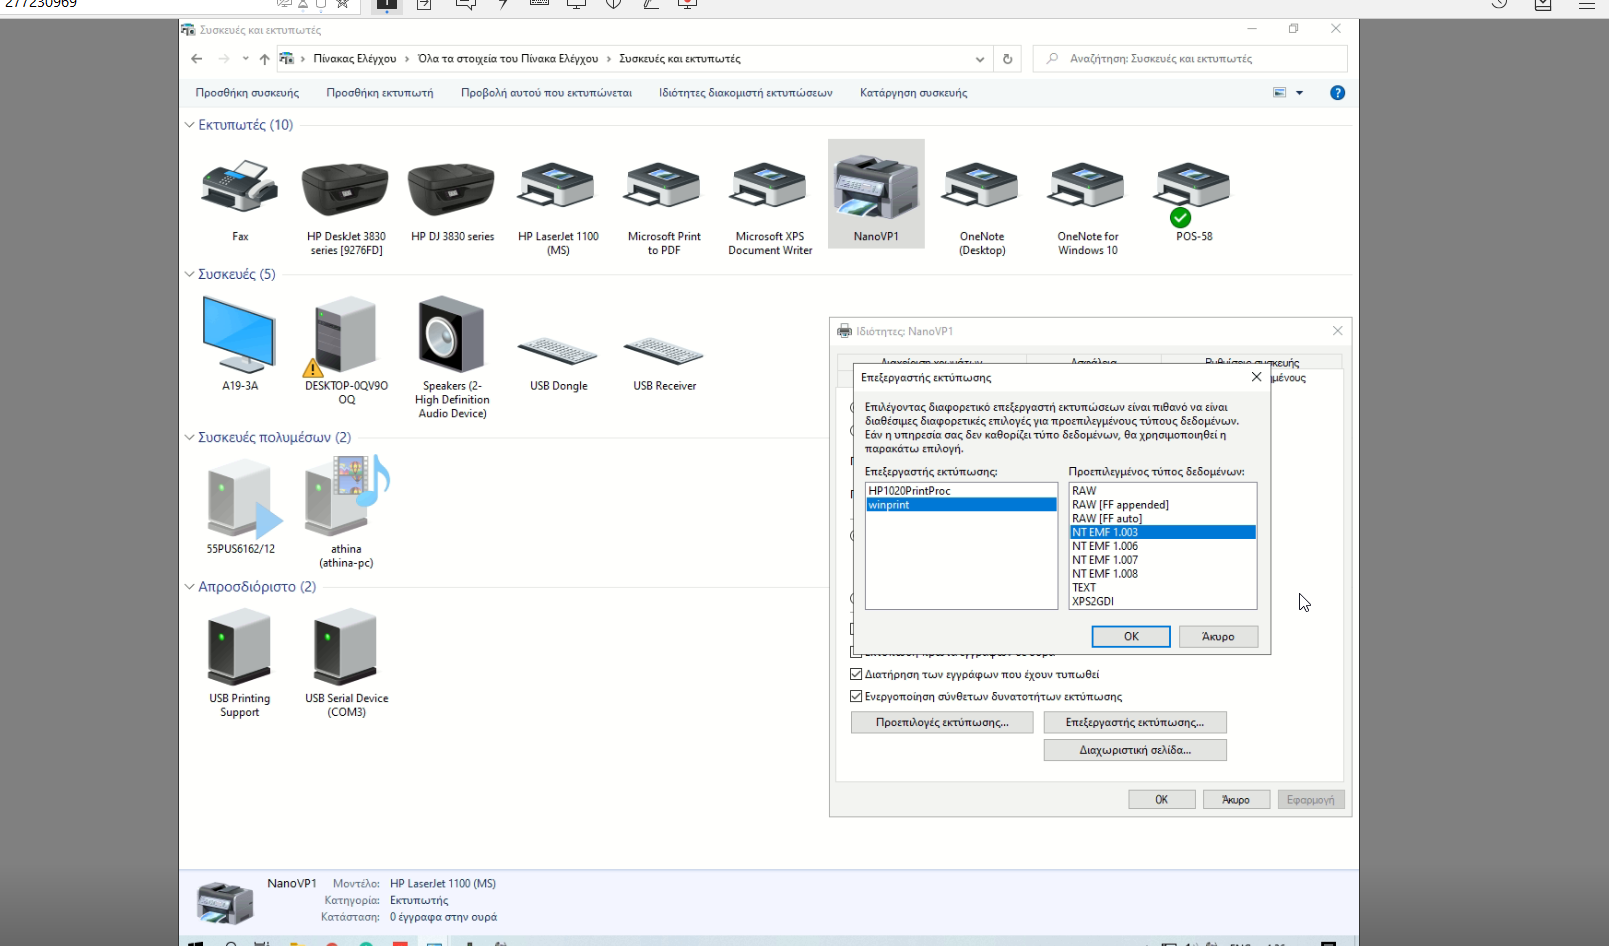1609x946 pixels.
Task: Select XPS2GDI data type
Action: pyautogui.click(x=1163, y=602)
